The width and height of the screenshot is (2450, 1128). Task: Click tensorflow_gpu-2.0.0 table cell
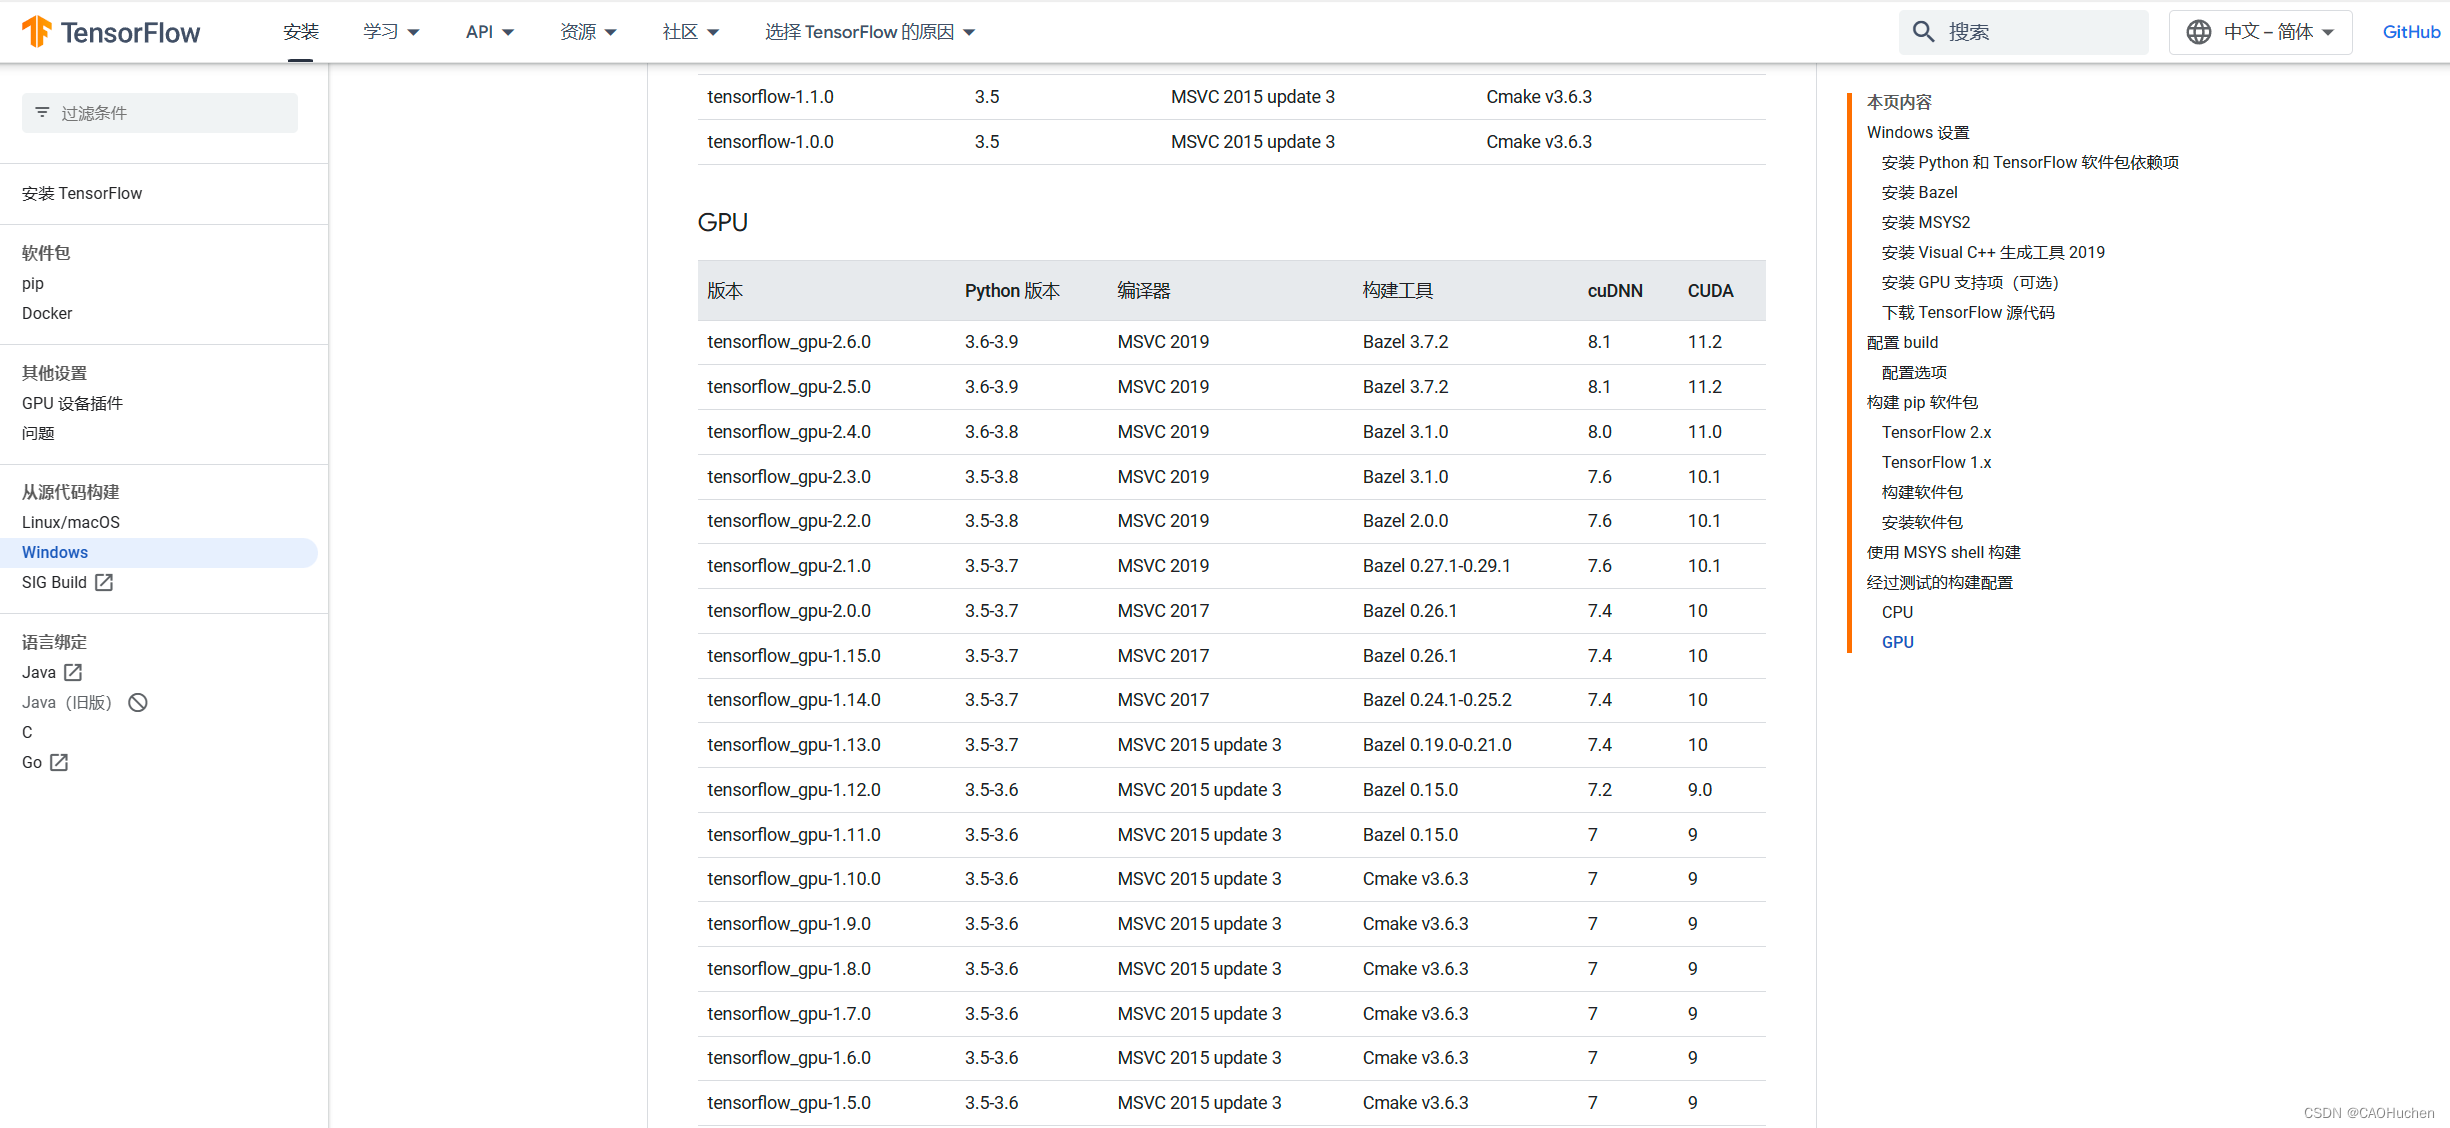788,611
